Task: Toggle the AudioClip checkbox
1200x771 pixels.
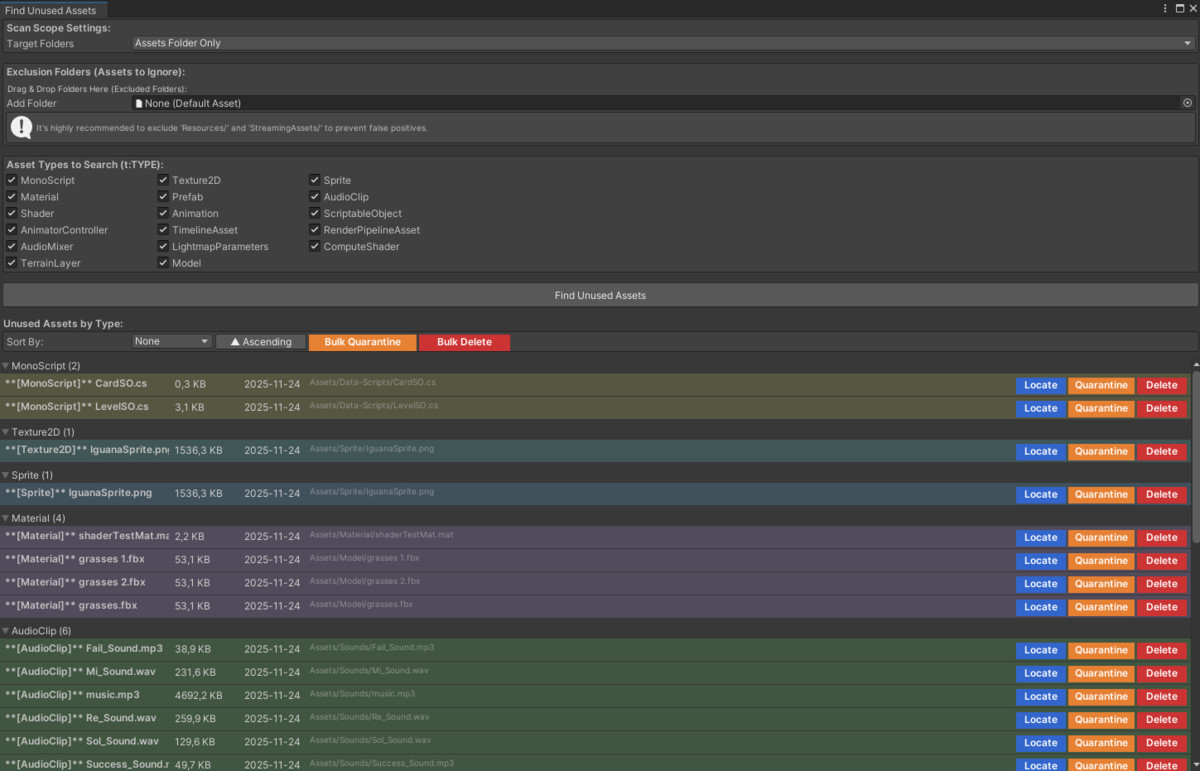Action: point(315,197)
